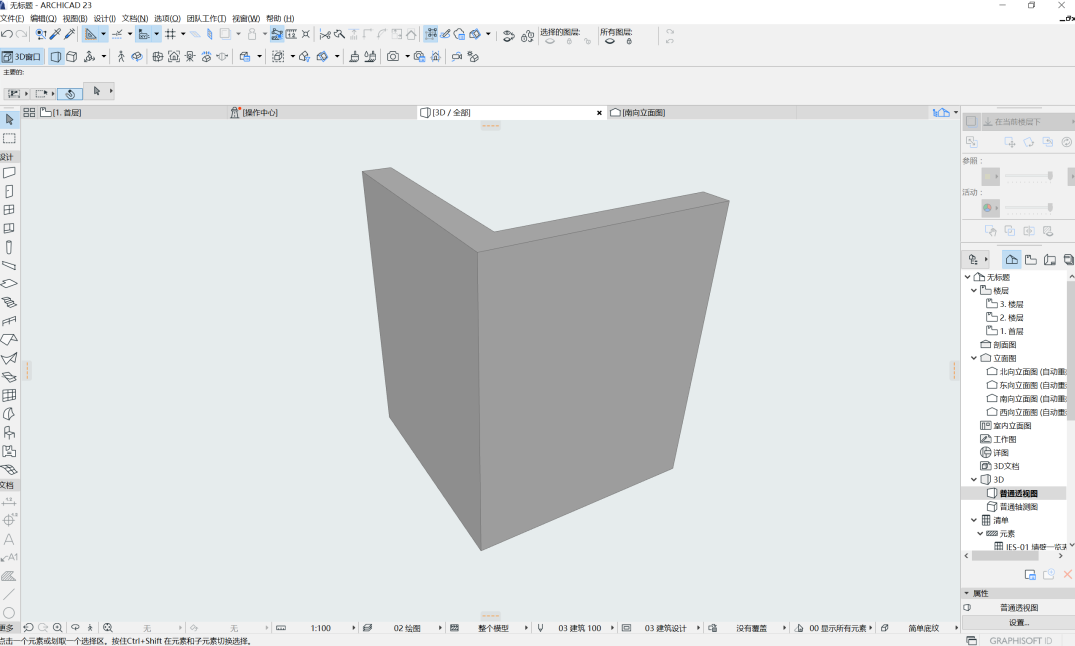The height and width of the screenshot is (646, 1075).
Task: Select the Wall tool in toolbox
Action: pyautogui.click(x=9, y=173)
